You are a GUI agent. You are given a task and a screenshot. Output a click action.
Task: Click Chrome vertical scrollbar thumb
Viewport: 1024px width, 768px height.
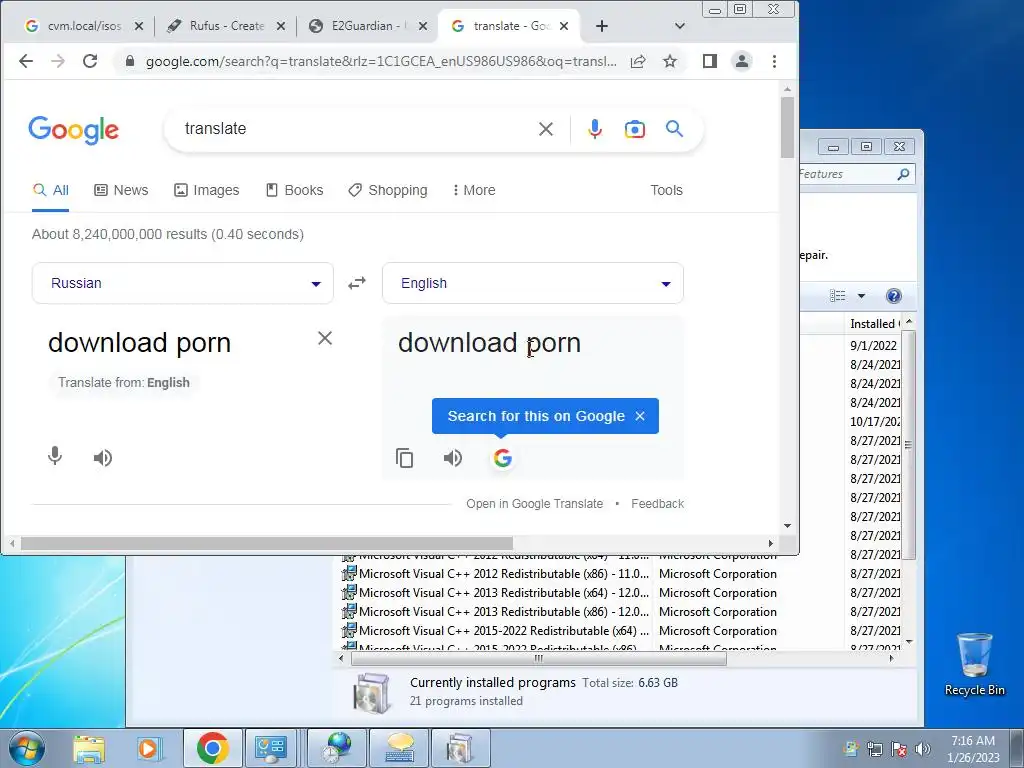tap(787, 127)
